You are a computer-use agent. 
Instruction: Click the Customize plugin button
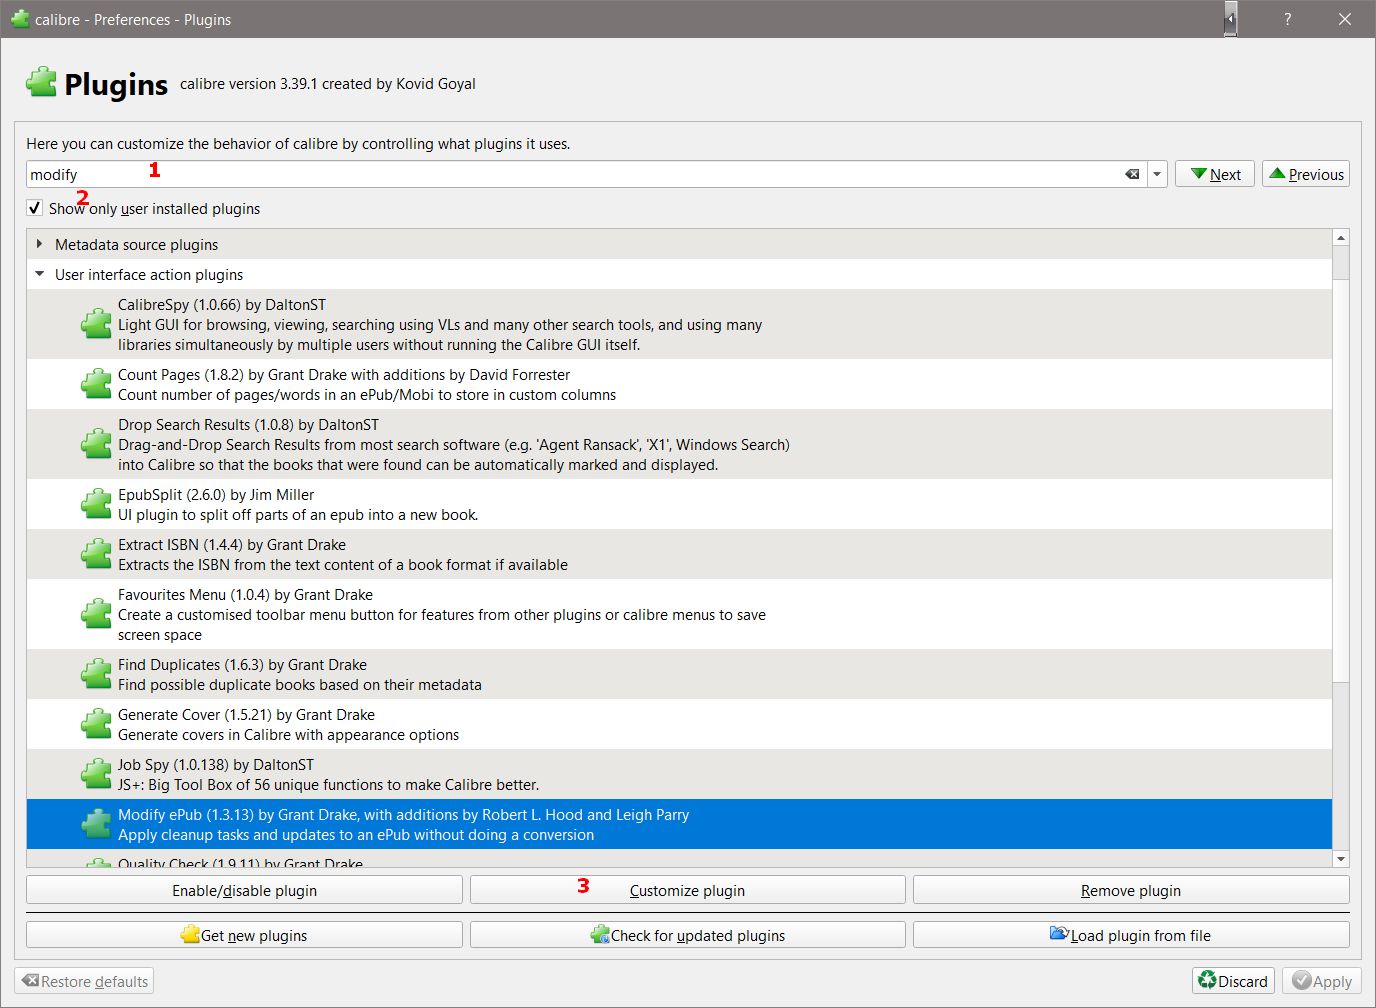click(687, 890)
